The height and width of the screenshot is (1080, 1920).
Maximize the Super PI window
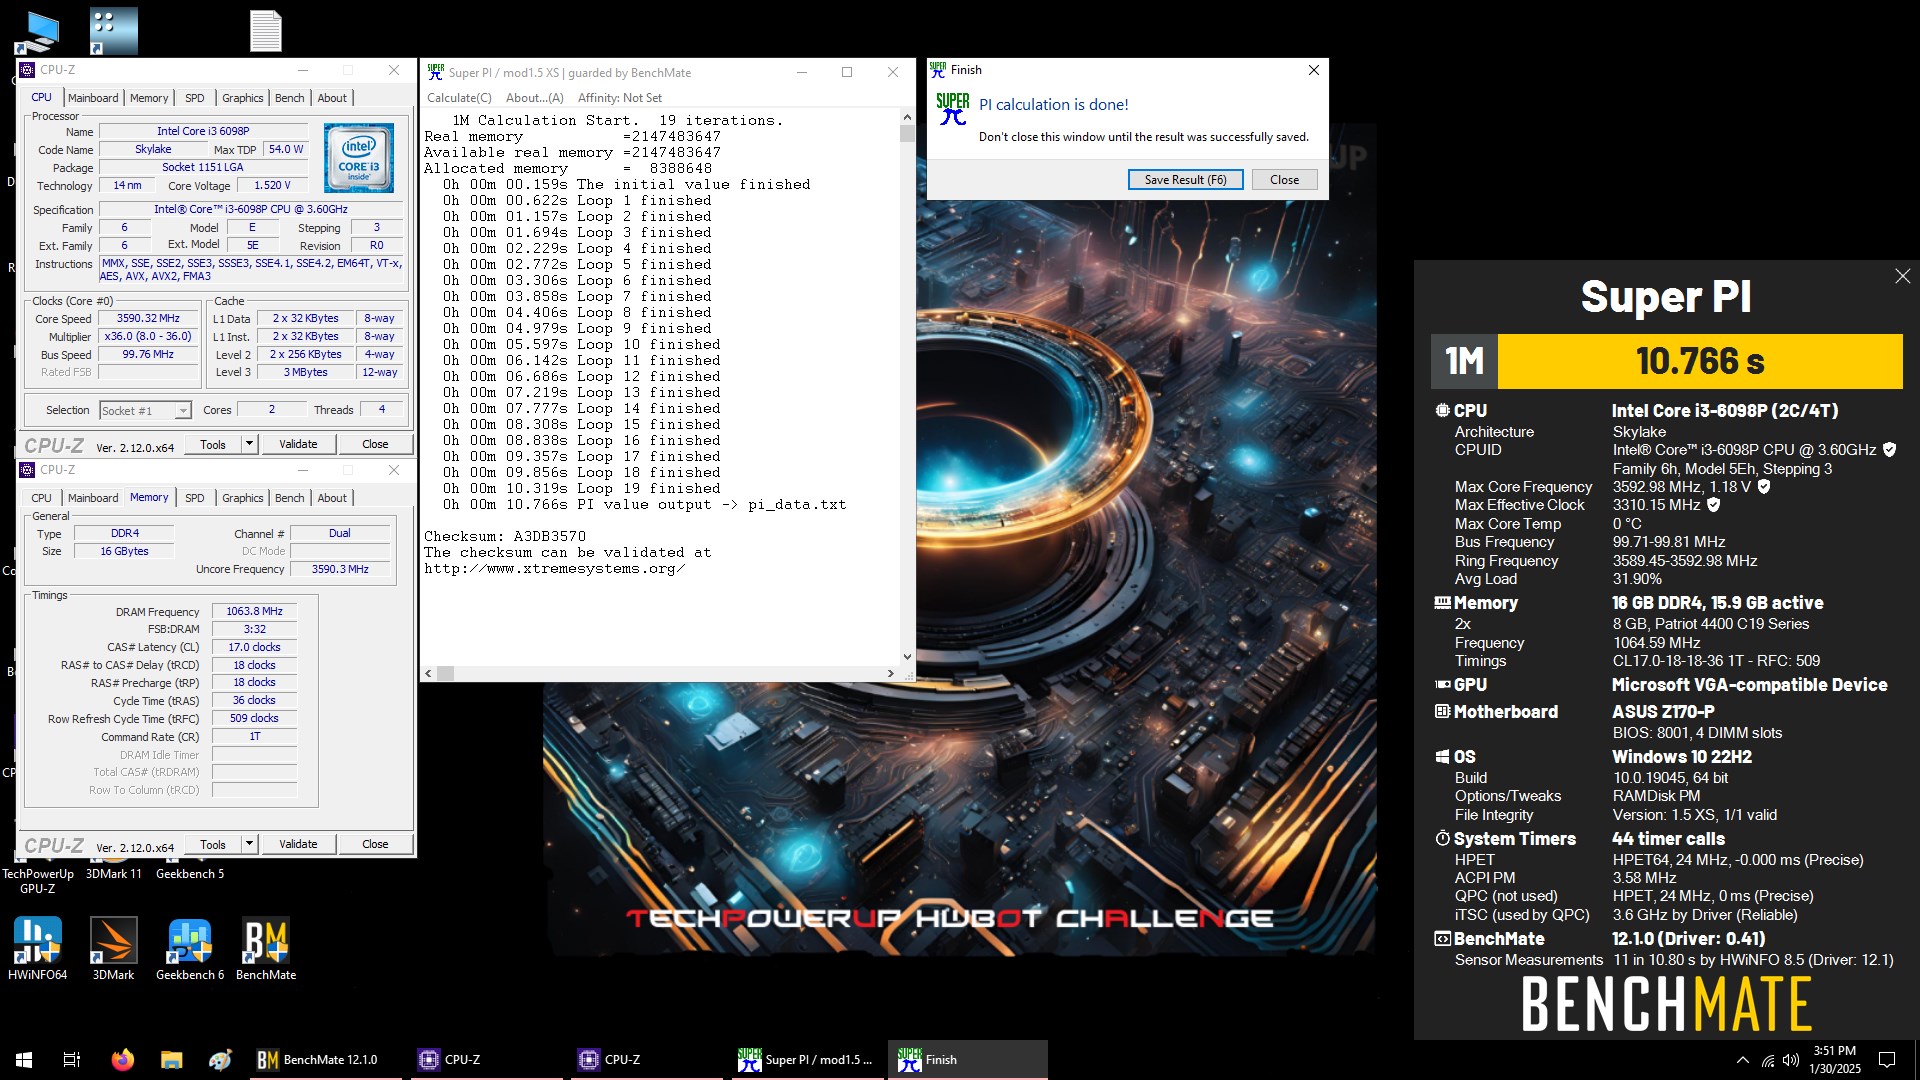click(x=847, y=72)
